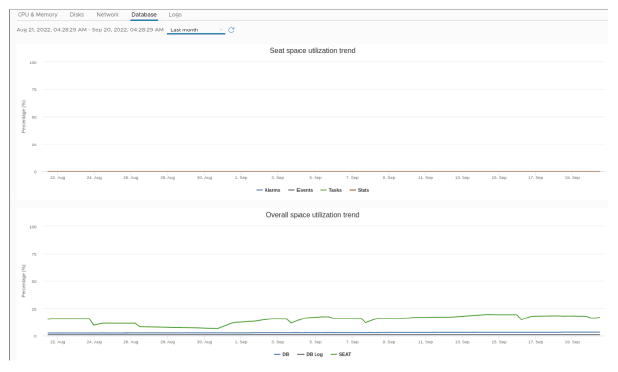Image resolution: width=618 pixels, height=372 pixels.
Task: Toggle the Events series in the Seat legend
Action: coord(300,190)
